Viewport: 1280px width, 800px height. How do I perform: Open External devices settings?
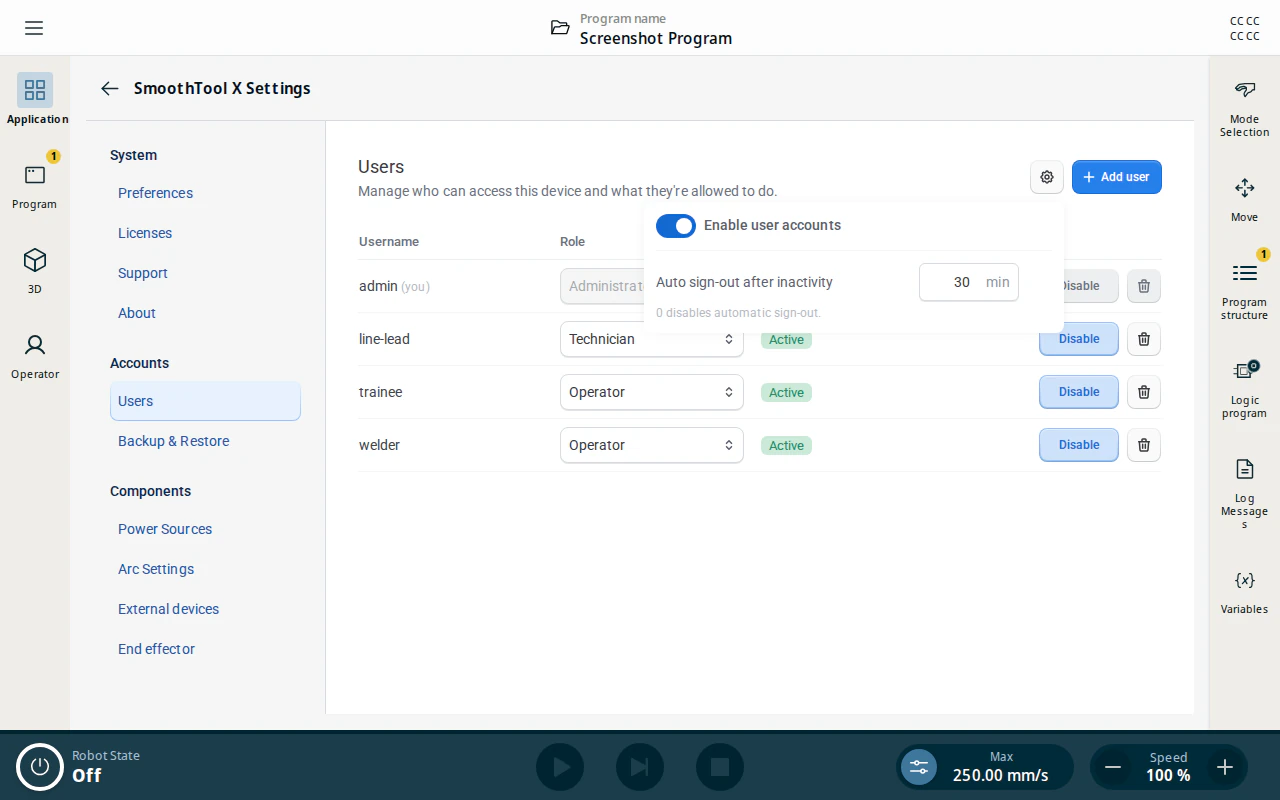pos(205,609)
